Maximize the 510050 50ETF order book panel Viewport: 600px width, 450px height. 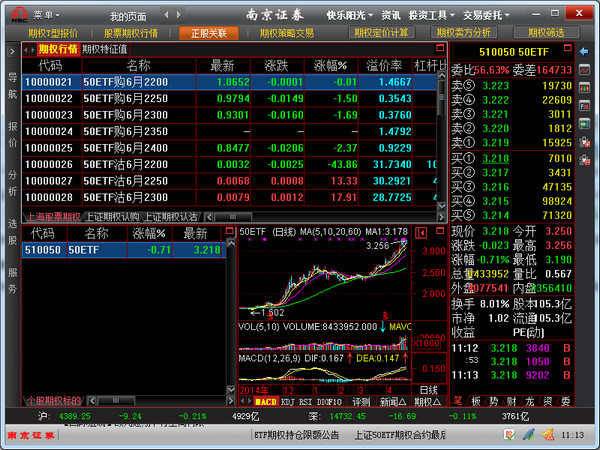tap(567, 48)
